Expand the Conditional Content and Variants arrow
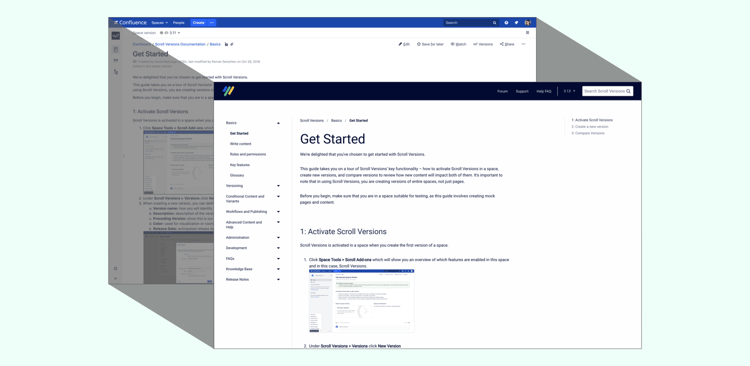Screen dimensions: 750x366 278,196
